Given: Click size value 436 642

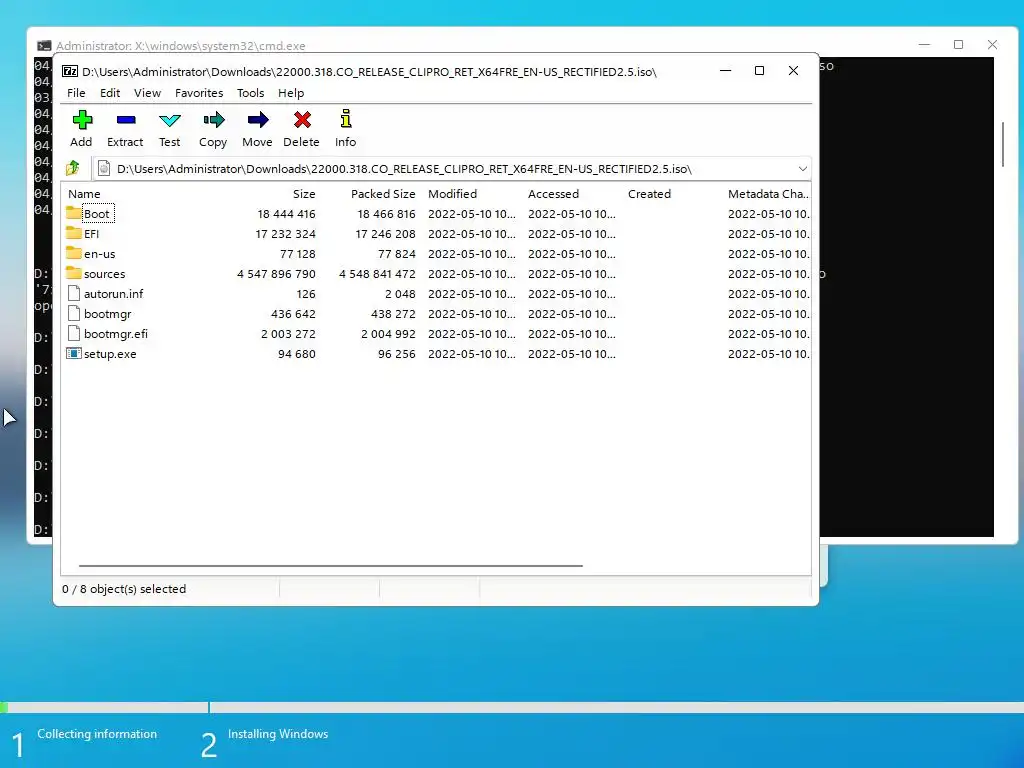Looking at the screenshot, I should (293, 314).
